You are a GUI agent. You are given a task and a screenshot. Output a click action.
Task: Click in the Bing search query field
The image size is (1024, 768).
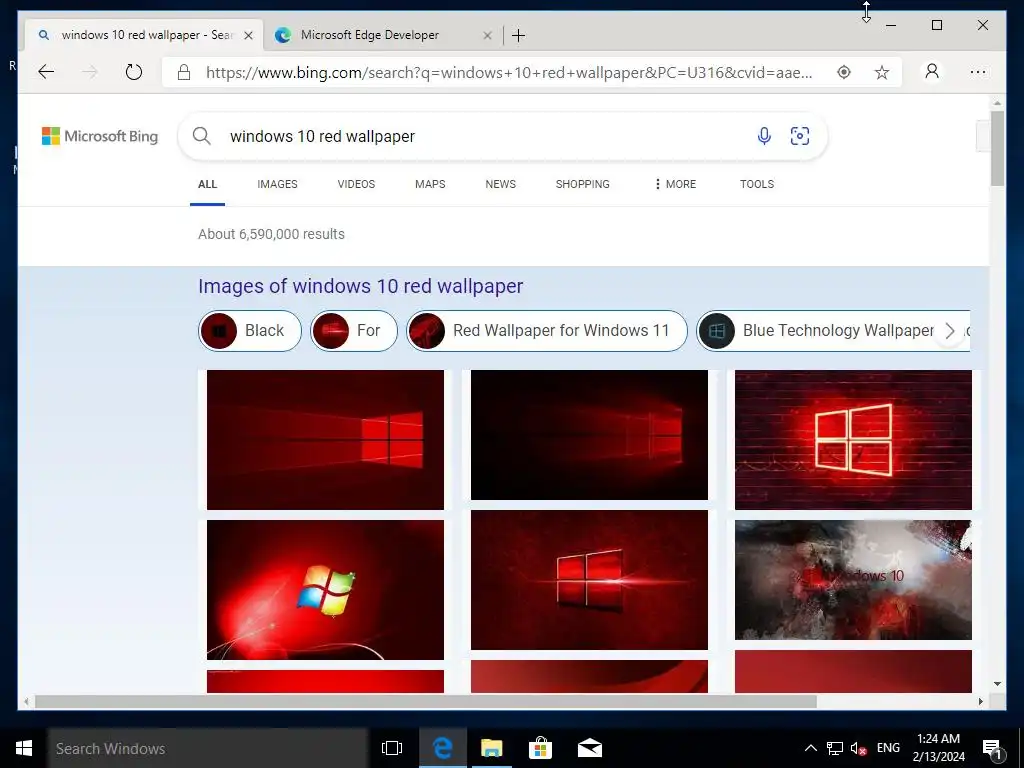click(483, 136)
